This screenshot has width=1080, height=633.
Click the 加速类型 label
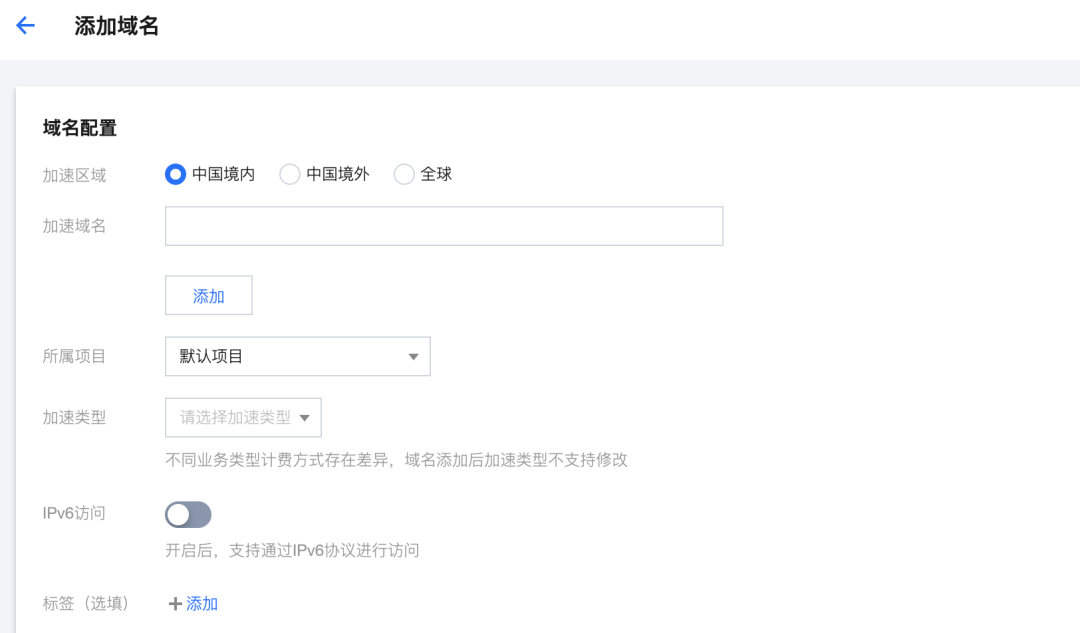[x=74, y=417]
